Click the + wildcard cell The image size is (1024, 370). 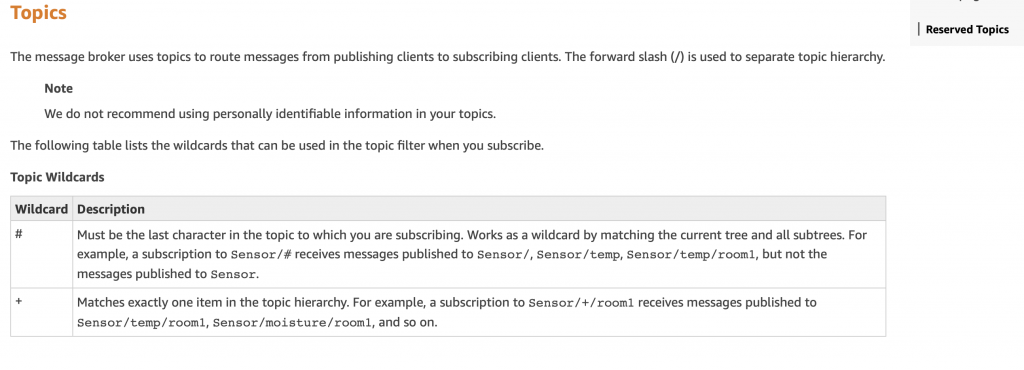pyautogui.click(x=41, y=313)
